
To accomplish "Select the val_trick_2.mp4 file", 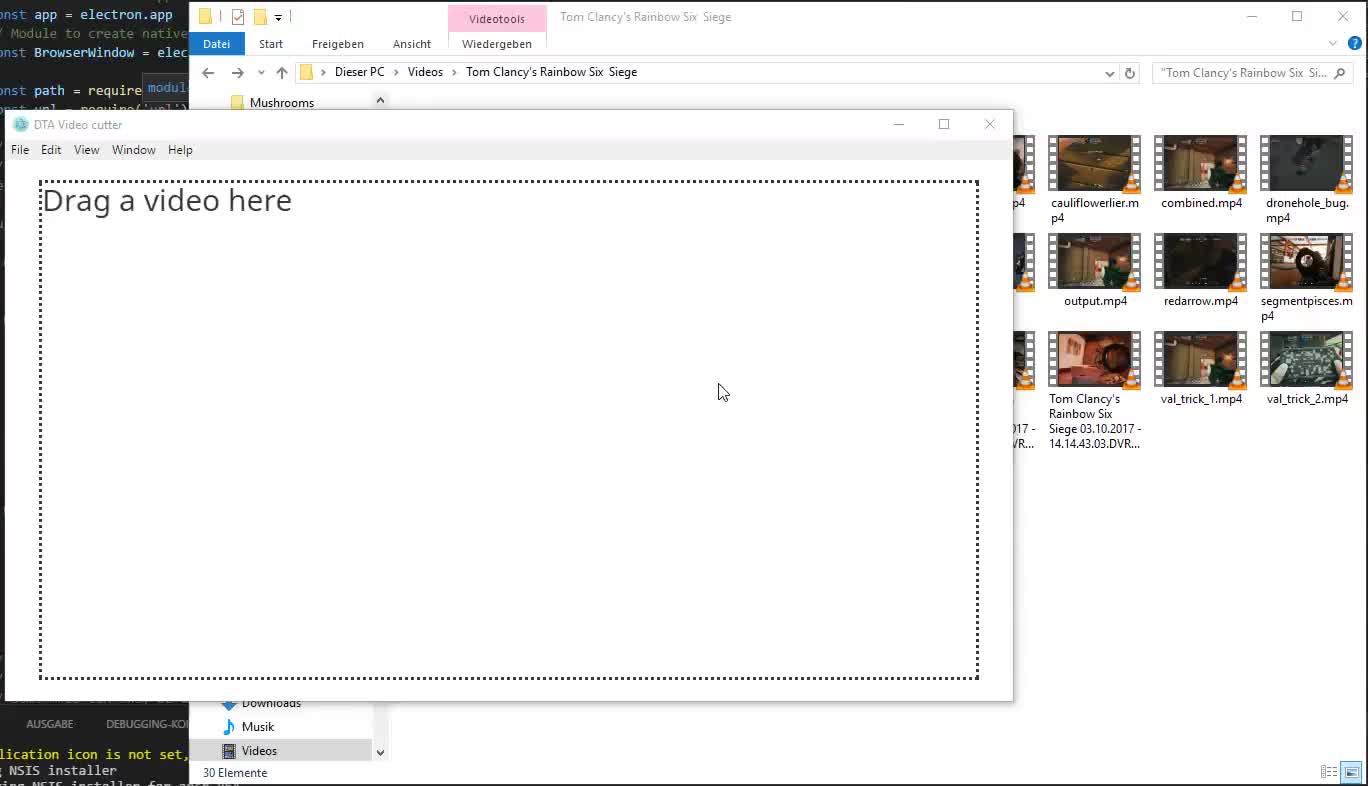I will (x=1307, y=369).
